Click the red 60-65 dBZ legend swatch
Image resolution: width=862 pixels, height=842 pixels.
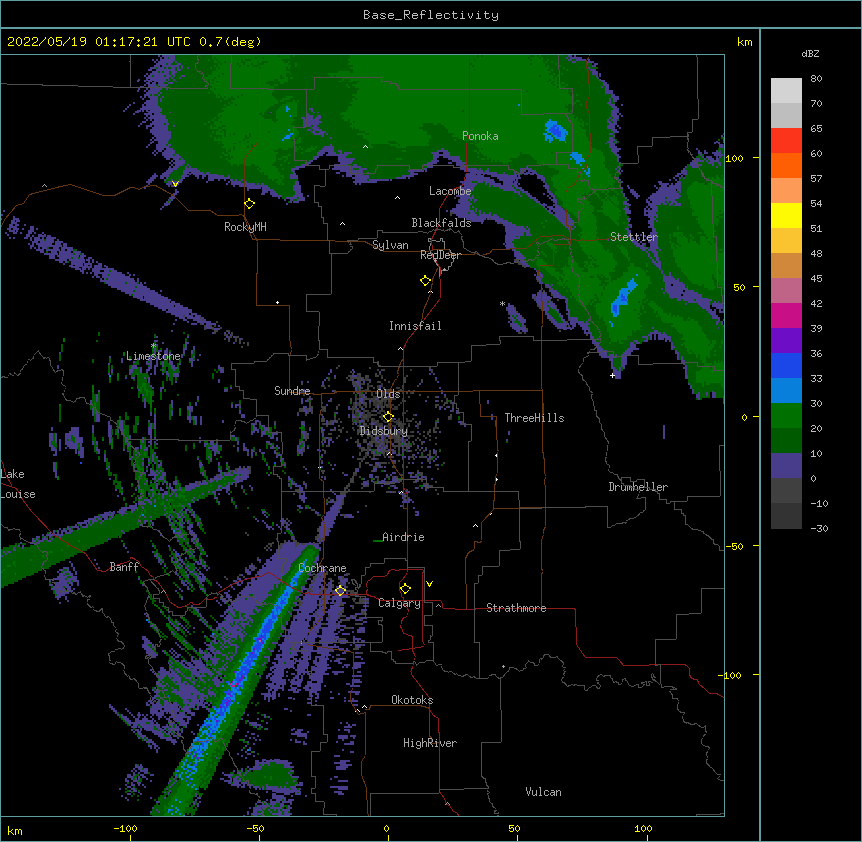(786, 141)
